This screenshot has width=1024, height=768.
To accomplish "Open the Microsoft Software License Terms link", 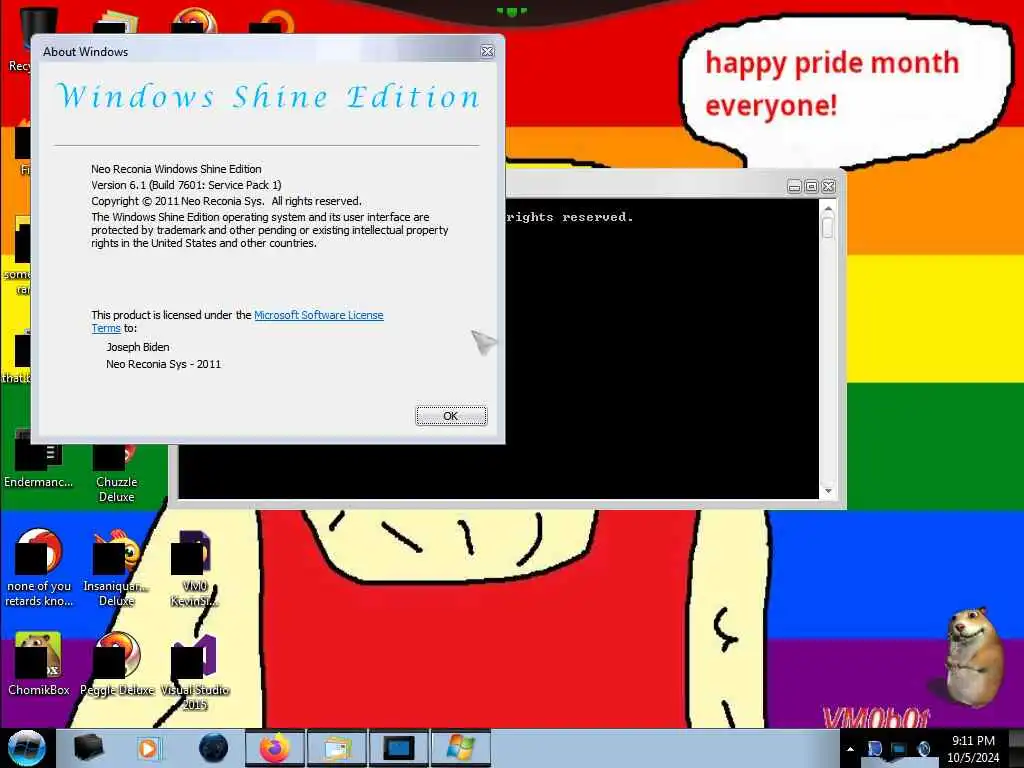I will (318, 315).
